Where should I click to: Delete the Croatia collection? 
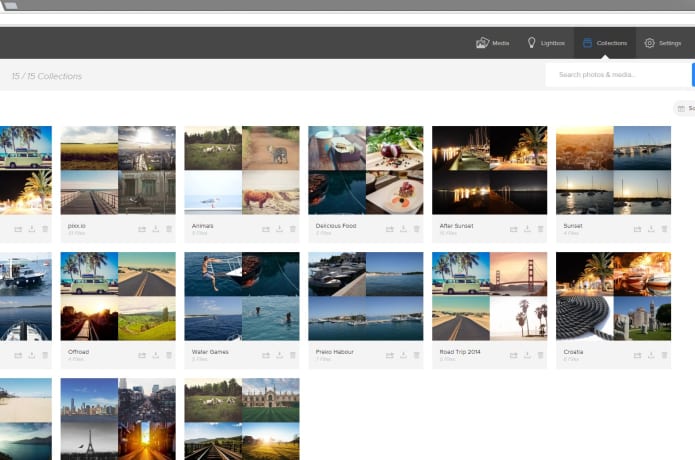[664, 355]
